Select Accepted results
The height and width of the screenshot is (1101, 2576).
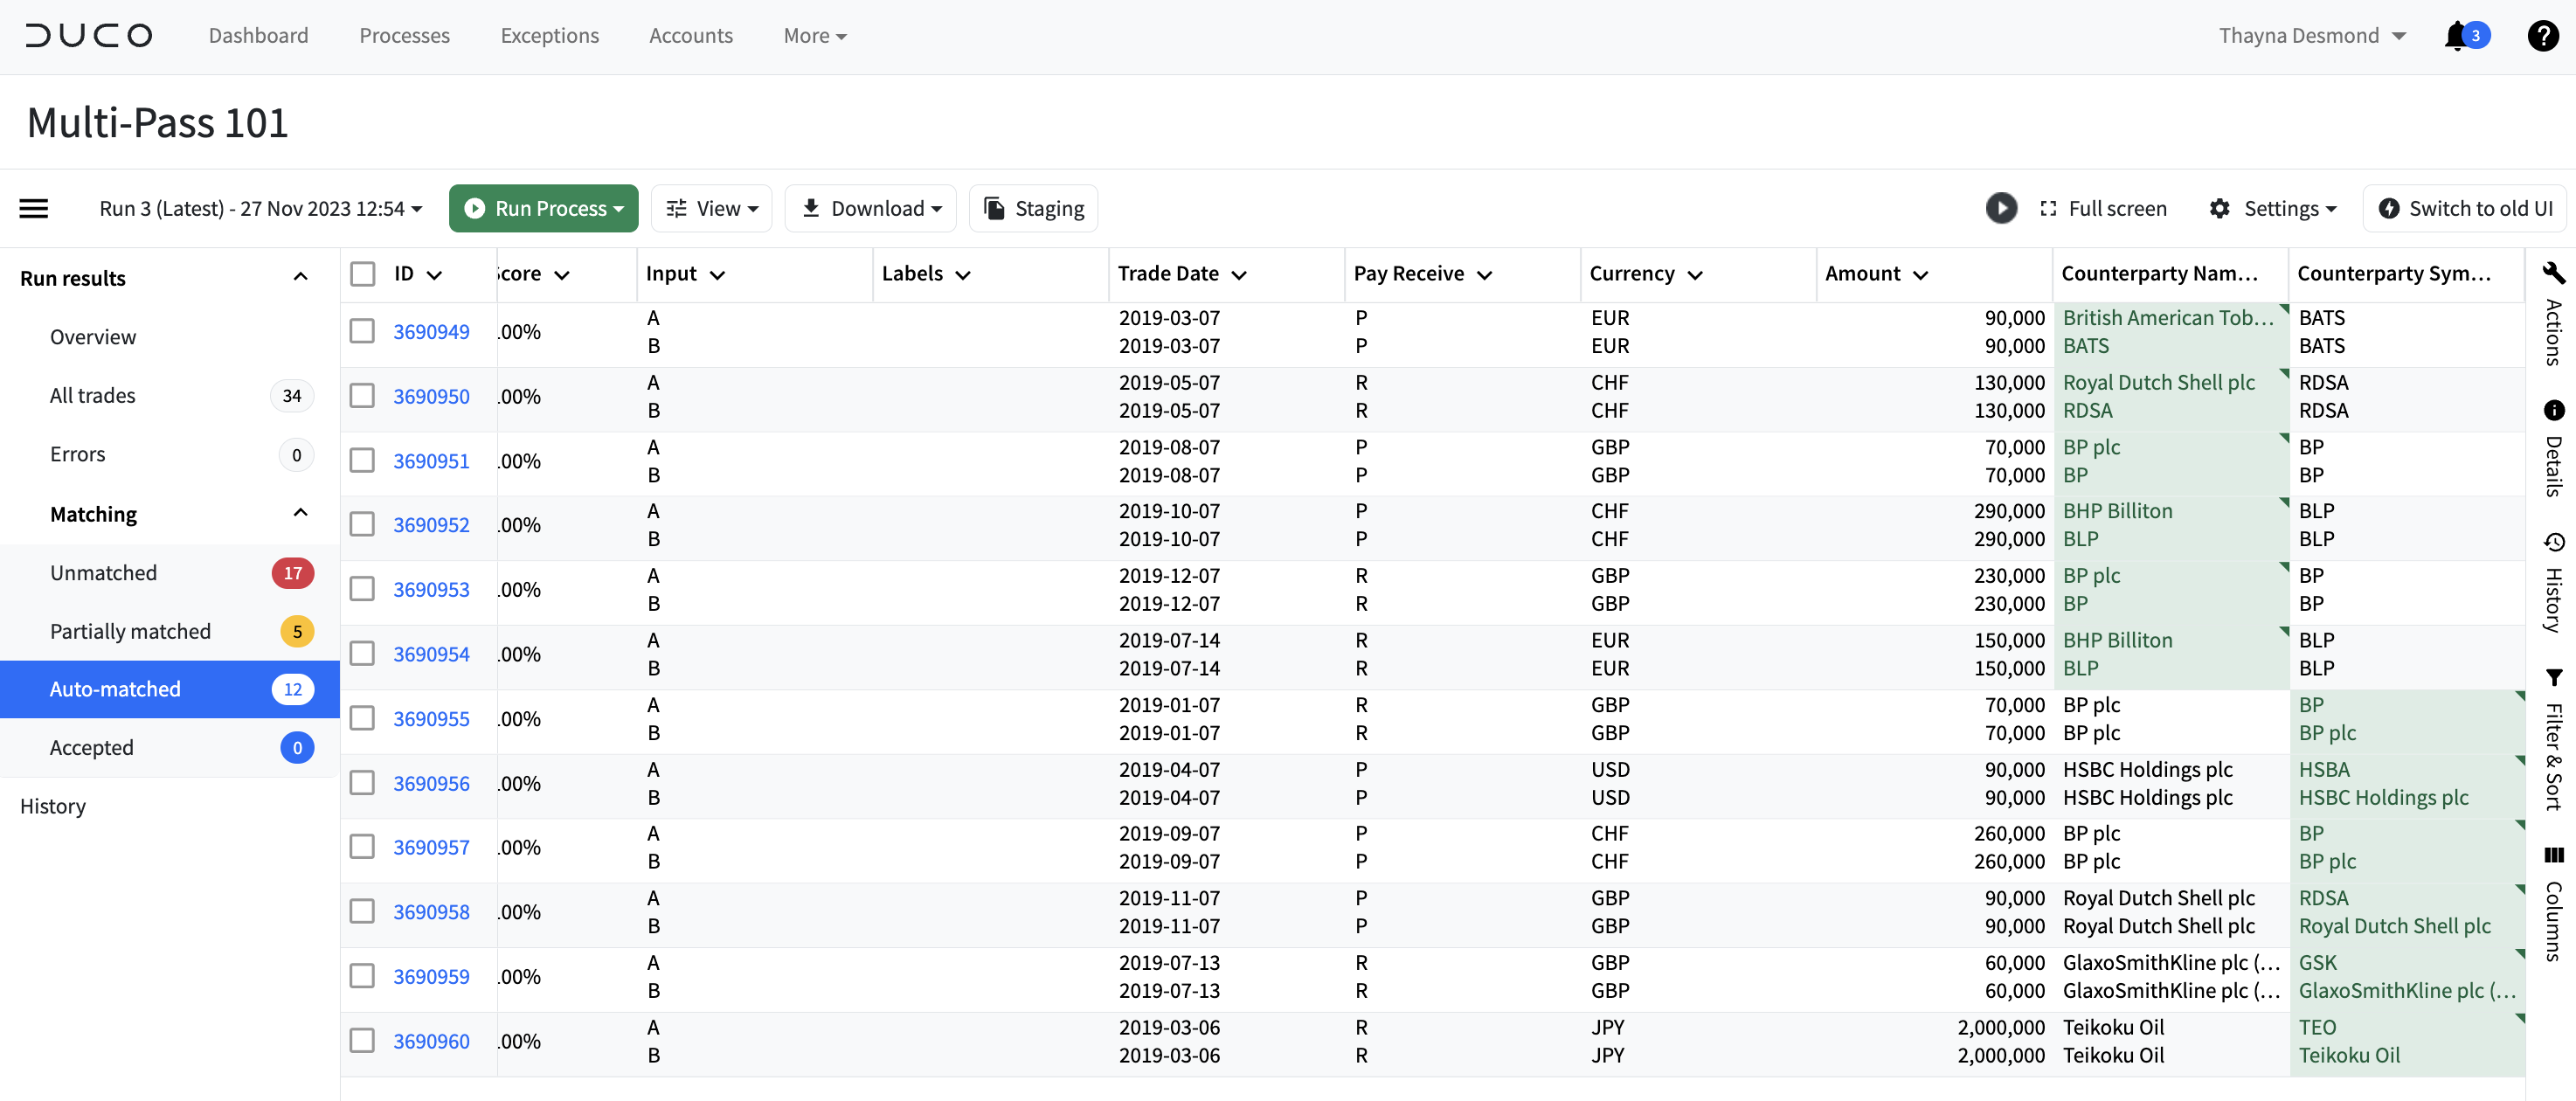pyautogui.click(x=170, y=748)
